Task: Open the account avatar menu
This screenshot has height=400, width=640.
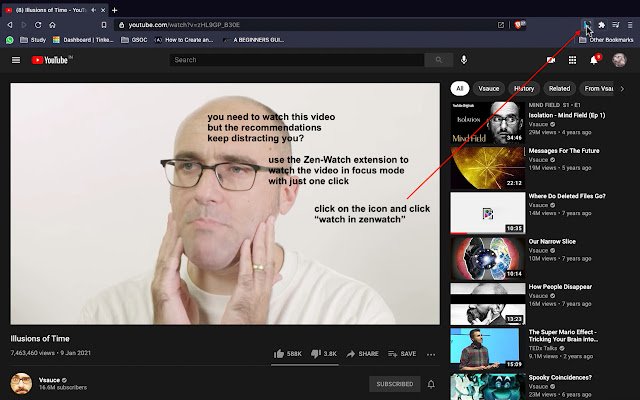Action: tap(619, 60)
